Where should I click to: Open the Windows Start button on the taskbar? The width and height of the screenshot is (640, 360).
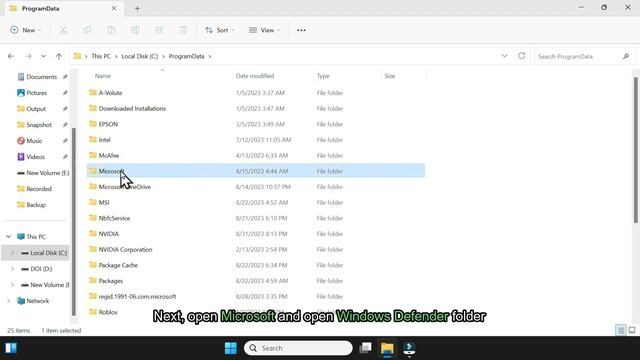click(231, 348)
